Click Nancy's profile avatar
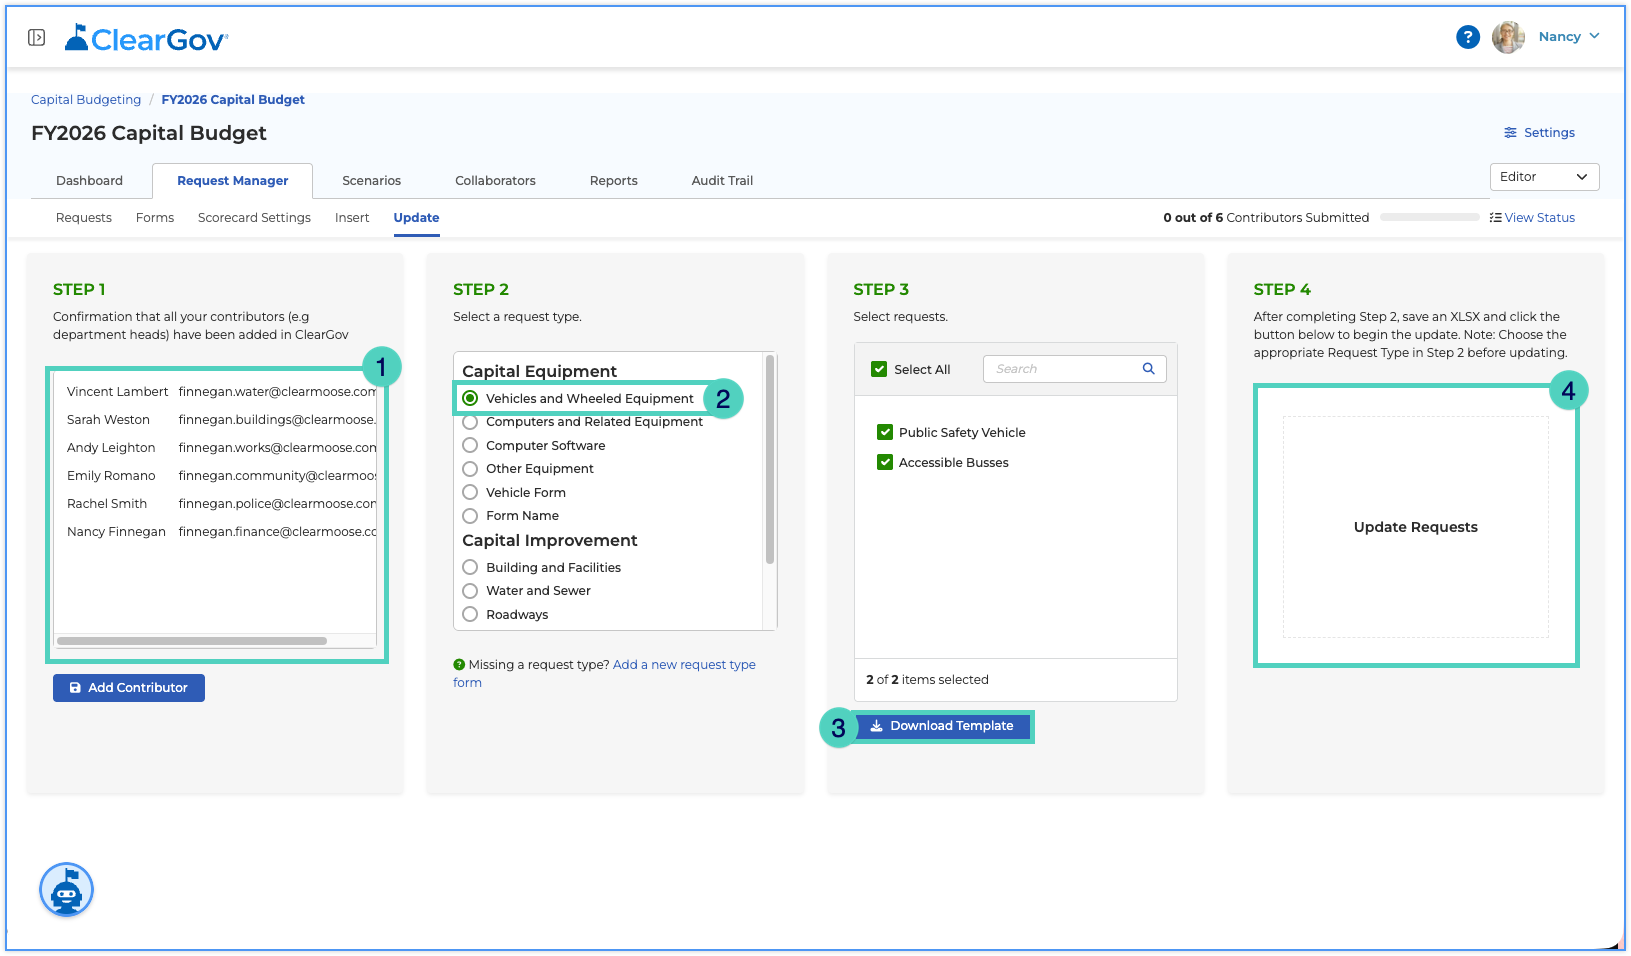 1508,37
